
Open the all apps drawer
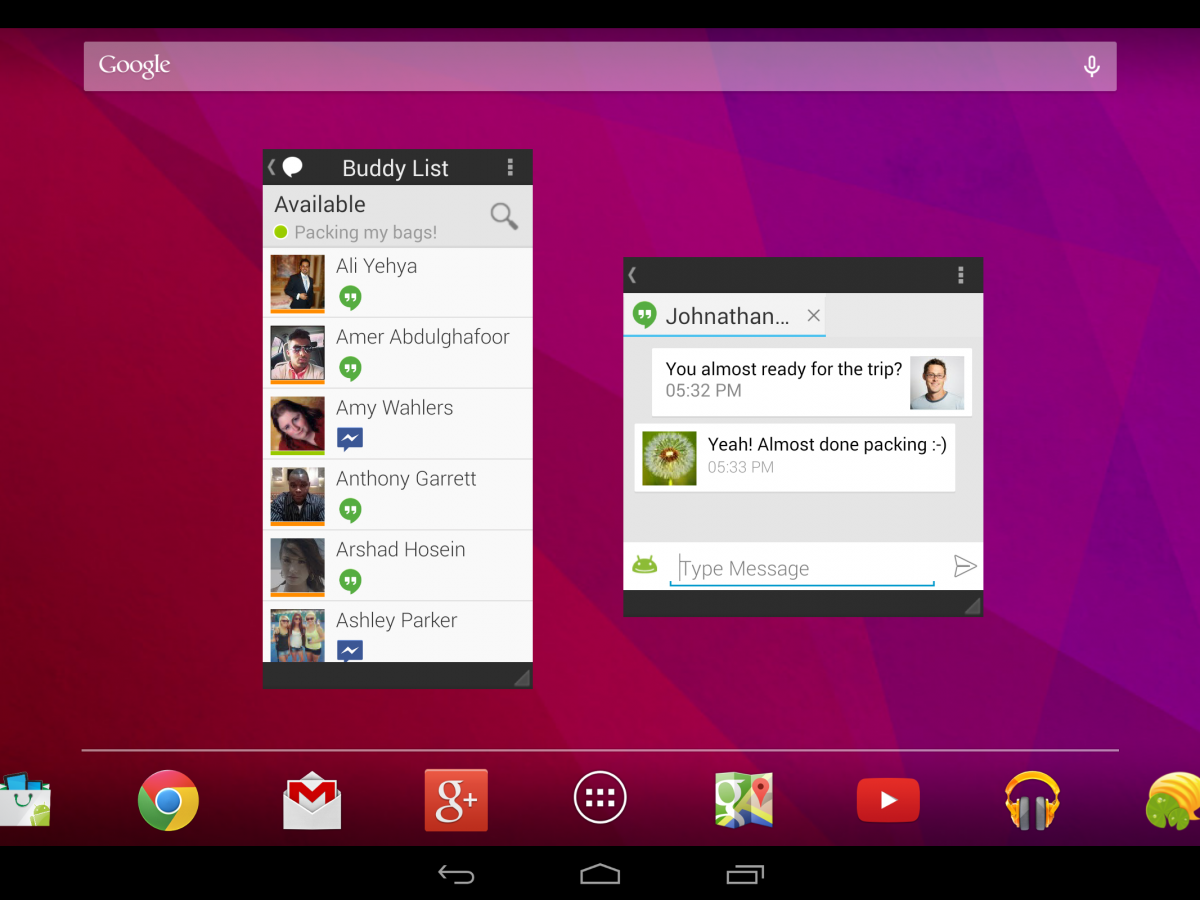[600, 798]
